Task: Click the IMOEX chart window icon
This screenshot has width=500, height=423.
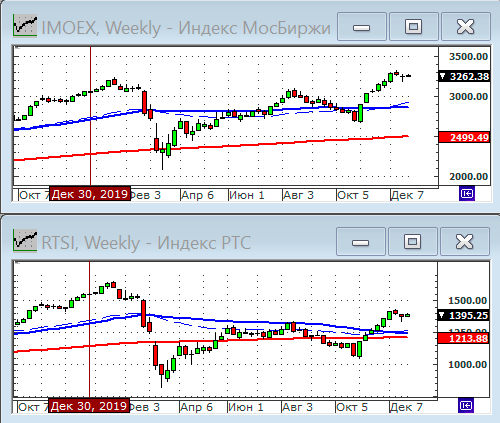Action: click(x=25, y=26)
